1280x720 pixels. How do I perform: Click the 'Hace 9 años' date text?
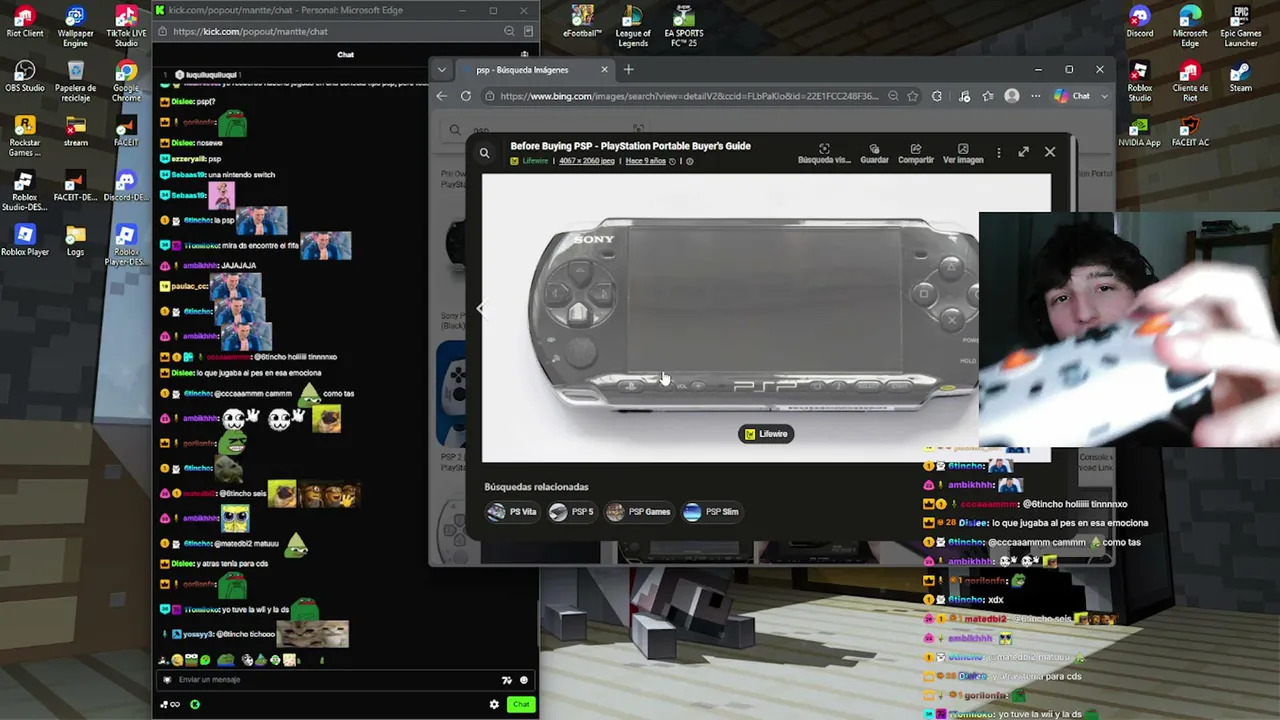pyautogui.click(x=645, y=161)
